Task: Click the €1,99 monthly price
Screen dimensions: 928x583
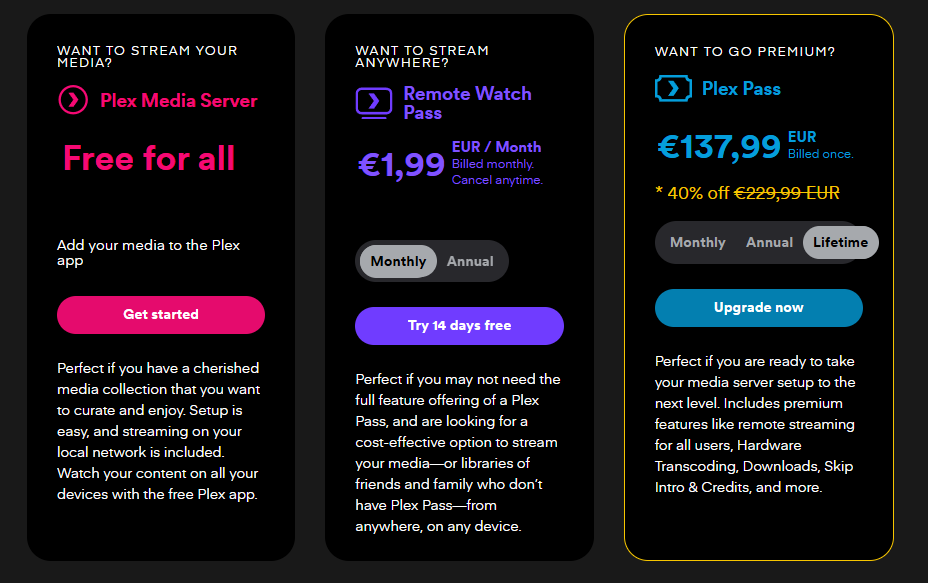Action: tap(401, 164)
